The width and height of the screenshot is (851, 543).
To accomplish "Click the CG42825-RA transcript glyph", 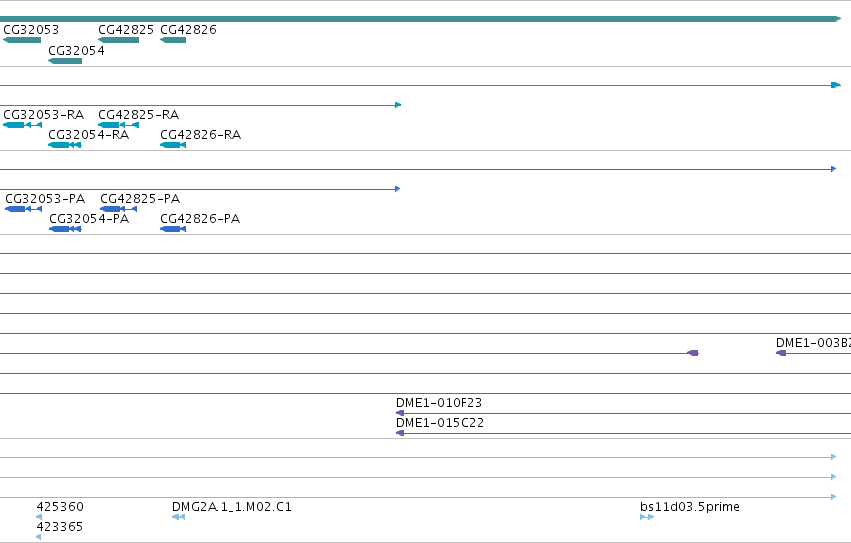I will 118,125.
